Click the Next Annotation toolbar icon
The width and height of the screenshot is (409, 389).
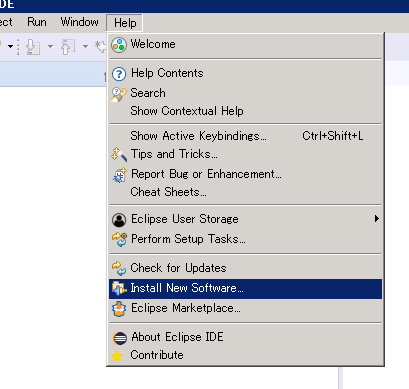(33, 47)
